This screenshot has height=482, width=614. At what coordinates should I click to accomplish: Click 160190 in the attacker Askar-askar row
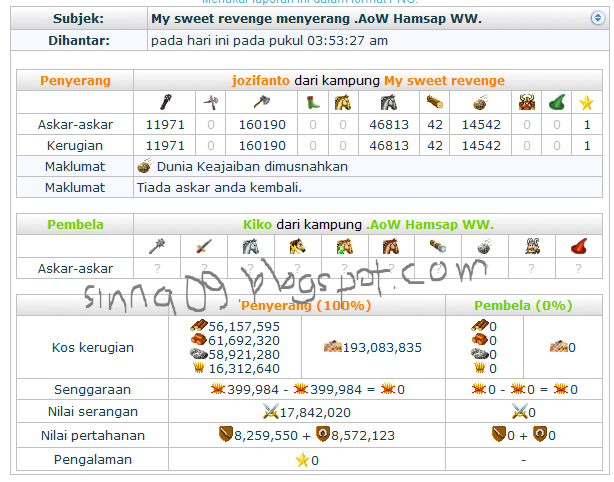(262, 125)
